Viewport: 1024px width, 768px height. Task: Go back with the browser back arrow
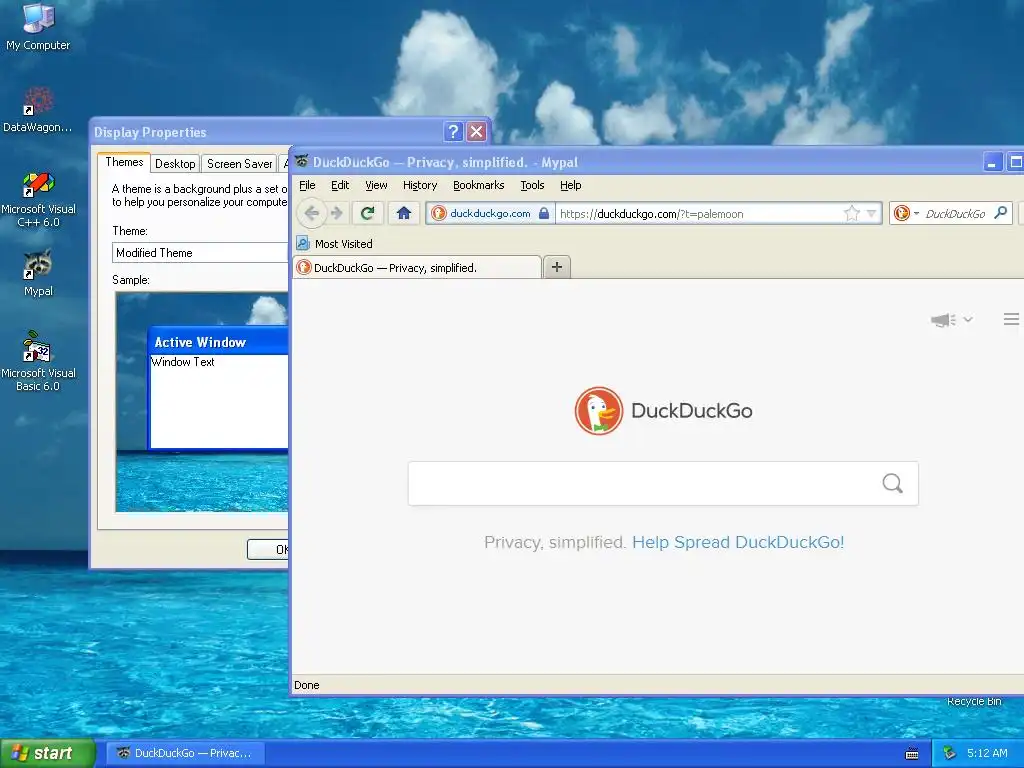(x=312, y=213)
